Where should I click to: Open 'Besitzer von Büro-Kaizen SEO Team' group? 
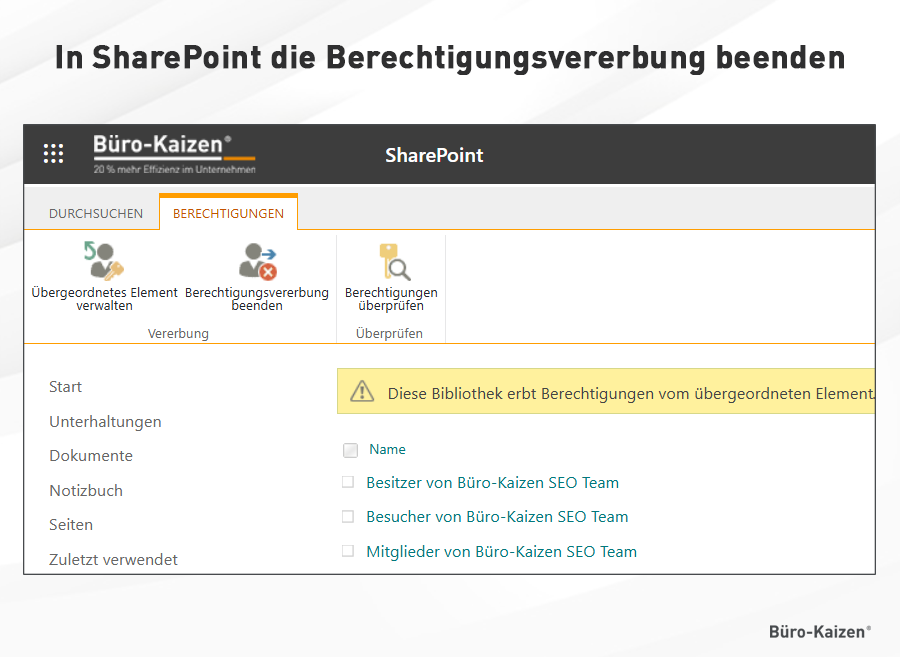(x=492, y=483)
